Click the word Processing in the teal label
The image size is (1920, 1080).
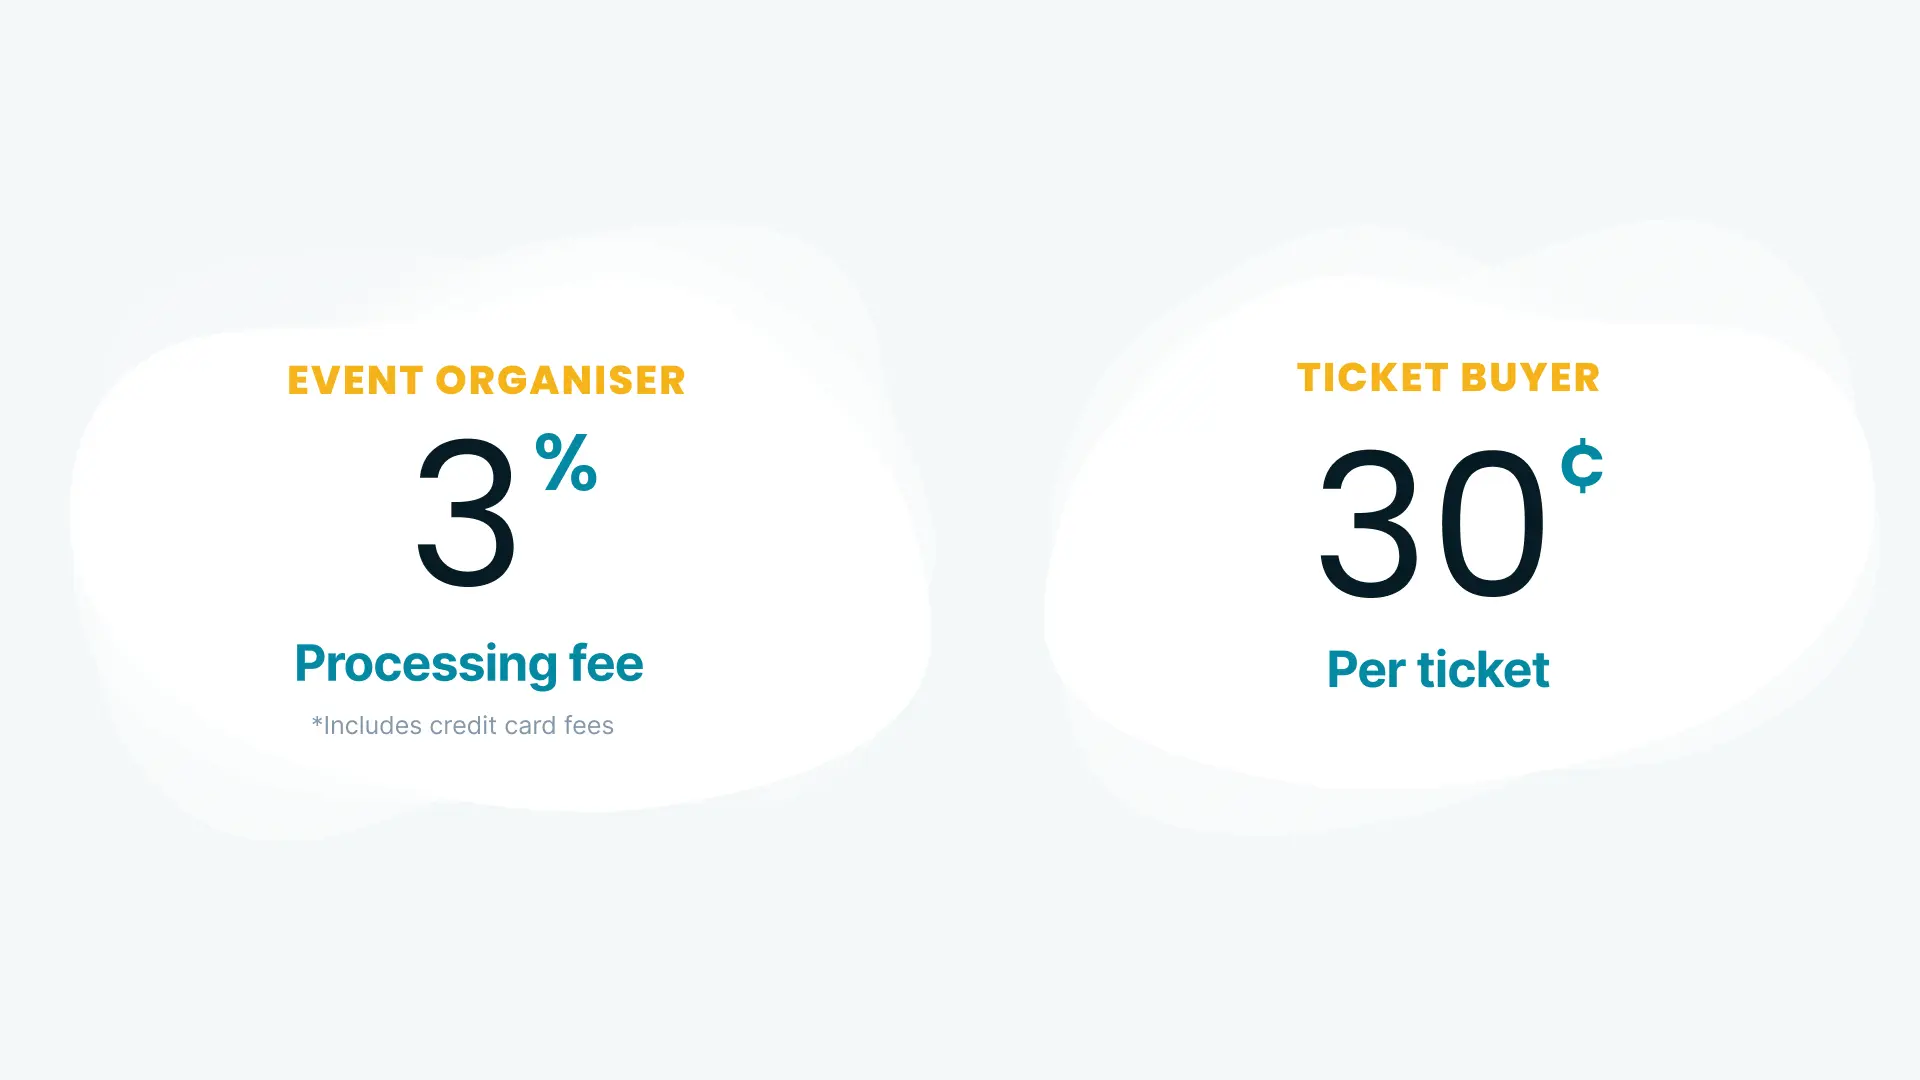[x=426, y=664]
